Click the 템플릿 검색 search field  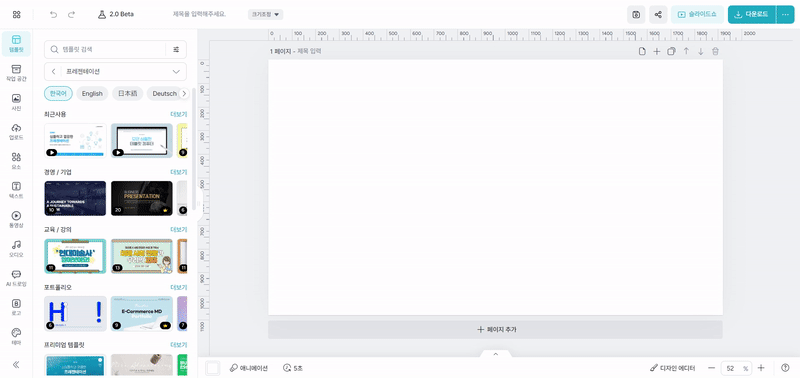point(105,49)
